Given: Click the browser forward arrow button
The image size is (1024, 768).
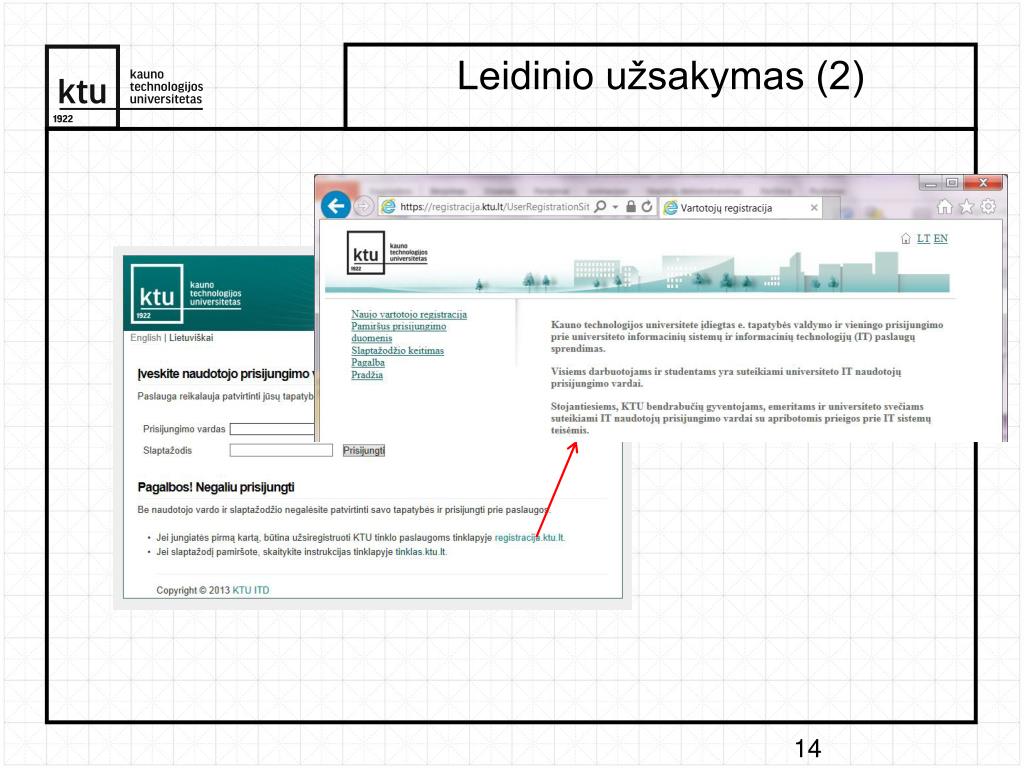Looking at the screenshot, I should (363, 207).
